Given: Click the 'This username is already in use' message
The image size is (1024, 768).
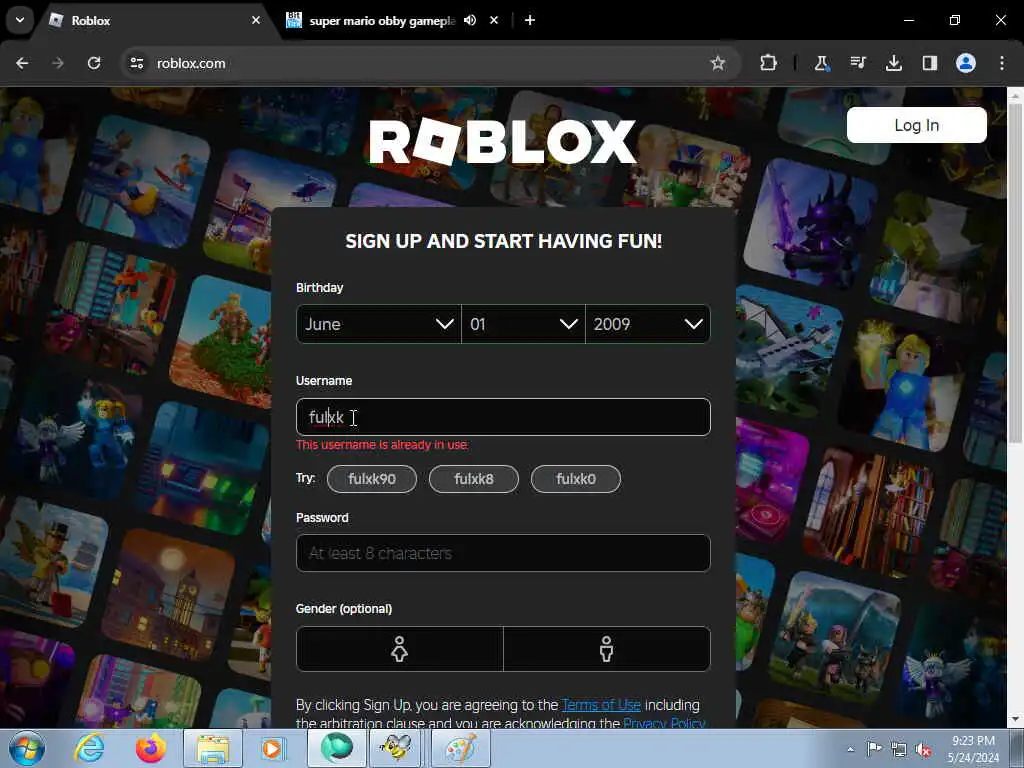Looking at the screenshot, I should [382, 445].
